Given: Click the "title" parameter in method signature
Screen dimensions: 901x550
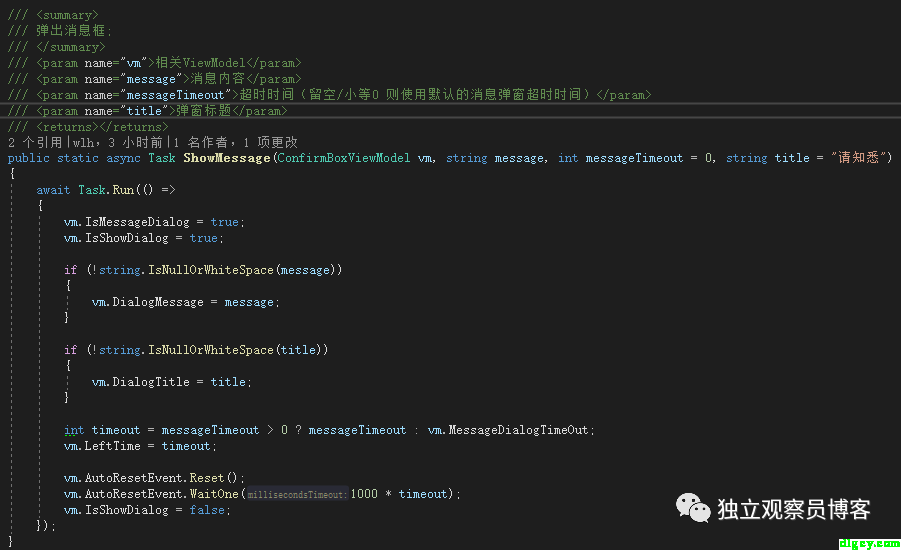Looking at the screenshot, I should (x=792, y=158).
